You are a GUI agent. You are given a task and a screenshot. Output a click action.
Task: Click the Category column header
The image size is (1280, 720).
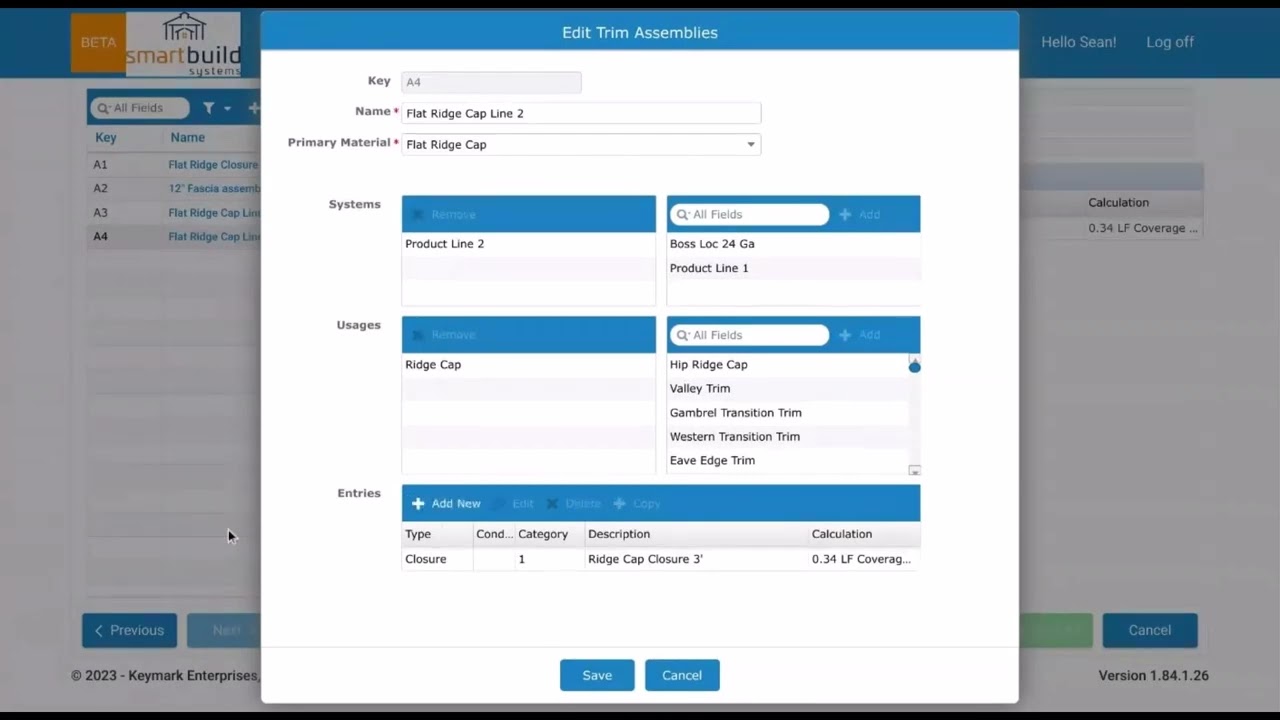[x=549, y=534]
